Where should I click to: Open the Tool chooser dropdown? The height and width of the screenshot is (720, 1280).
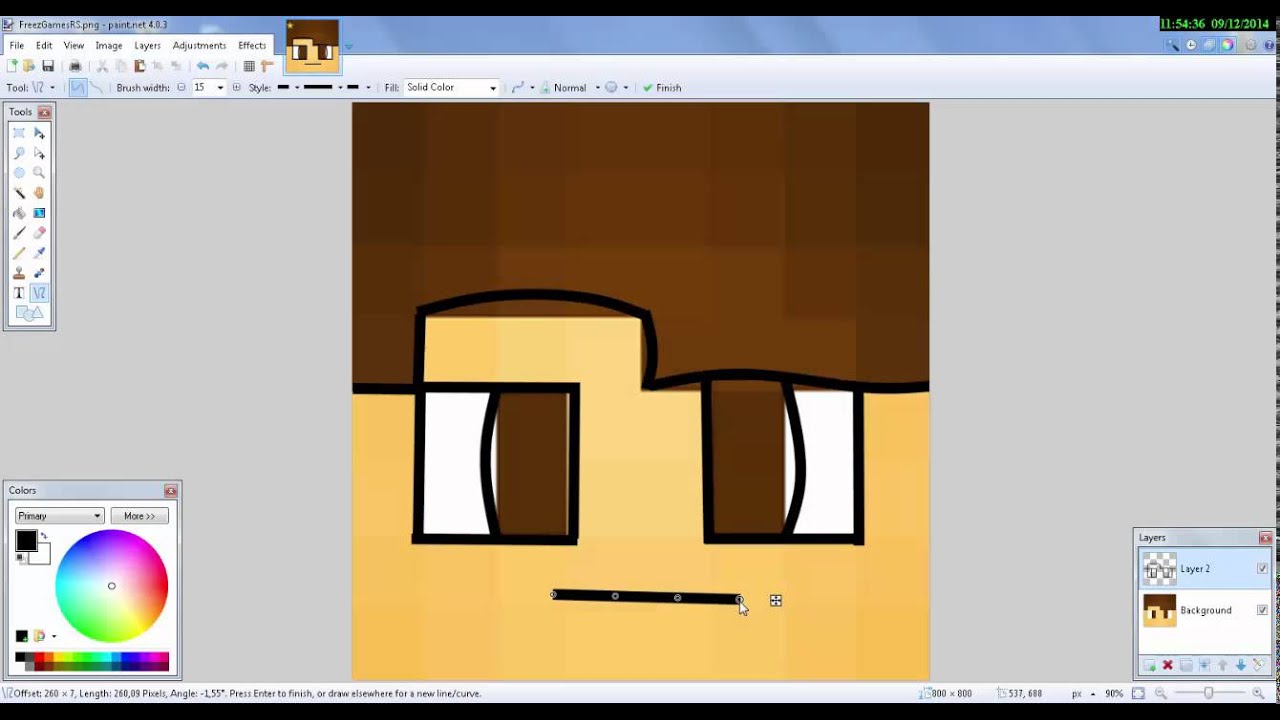click(x=43, y=88)
